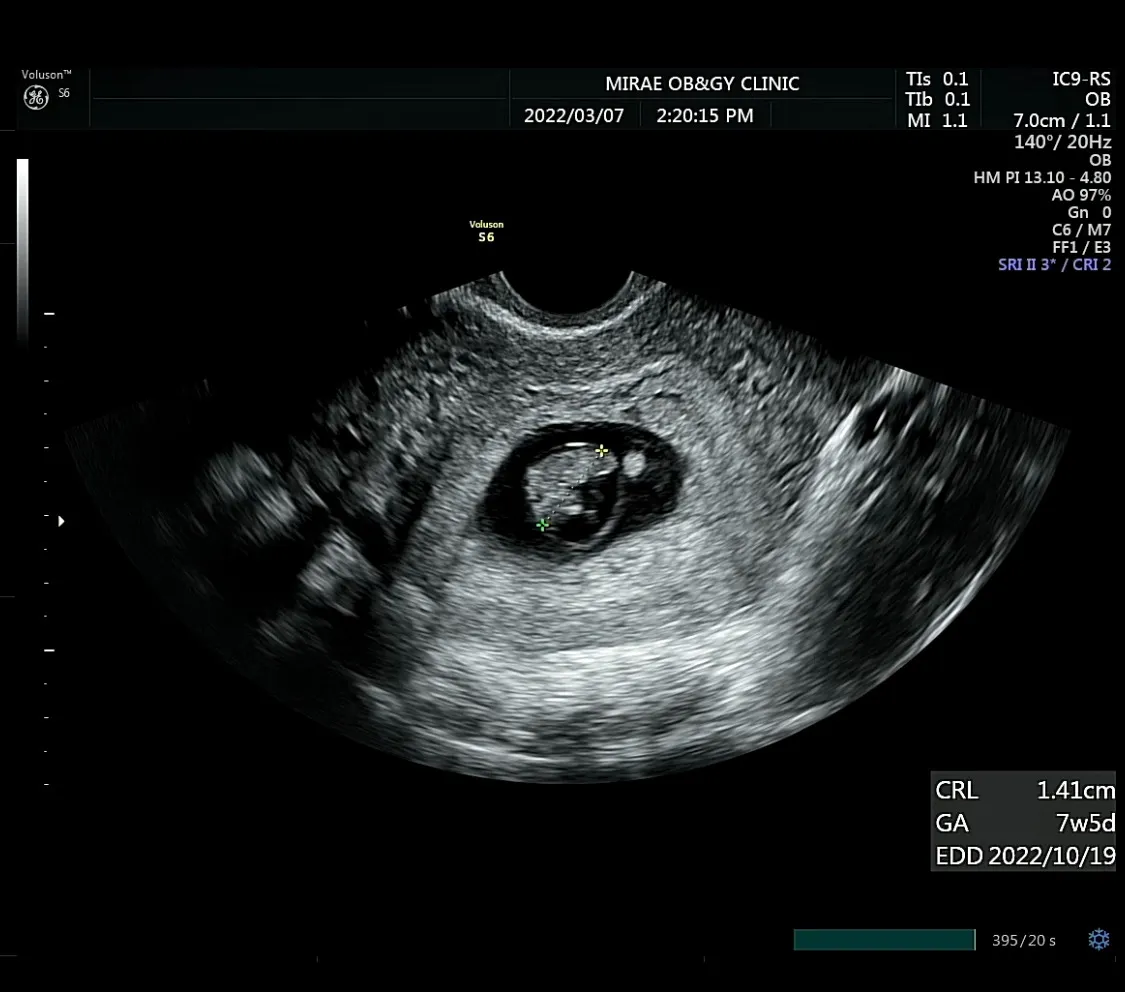Click the green caliper cross marker
Screen dimensions: 1125x992
point(543,525)
